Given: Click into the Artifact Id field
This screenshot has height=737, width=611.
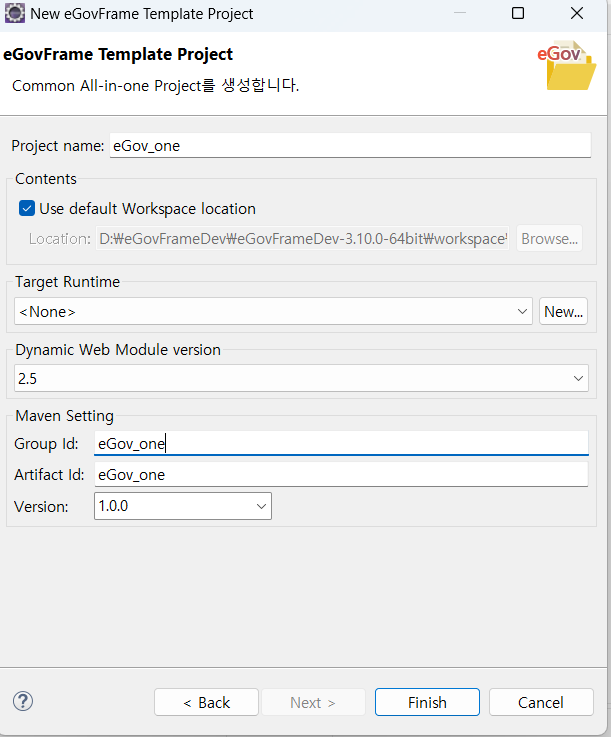Looking at the screenshot, I should [341, 474].
